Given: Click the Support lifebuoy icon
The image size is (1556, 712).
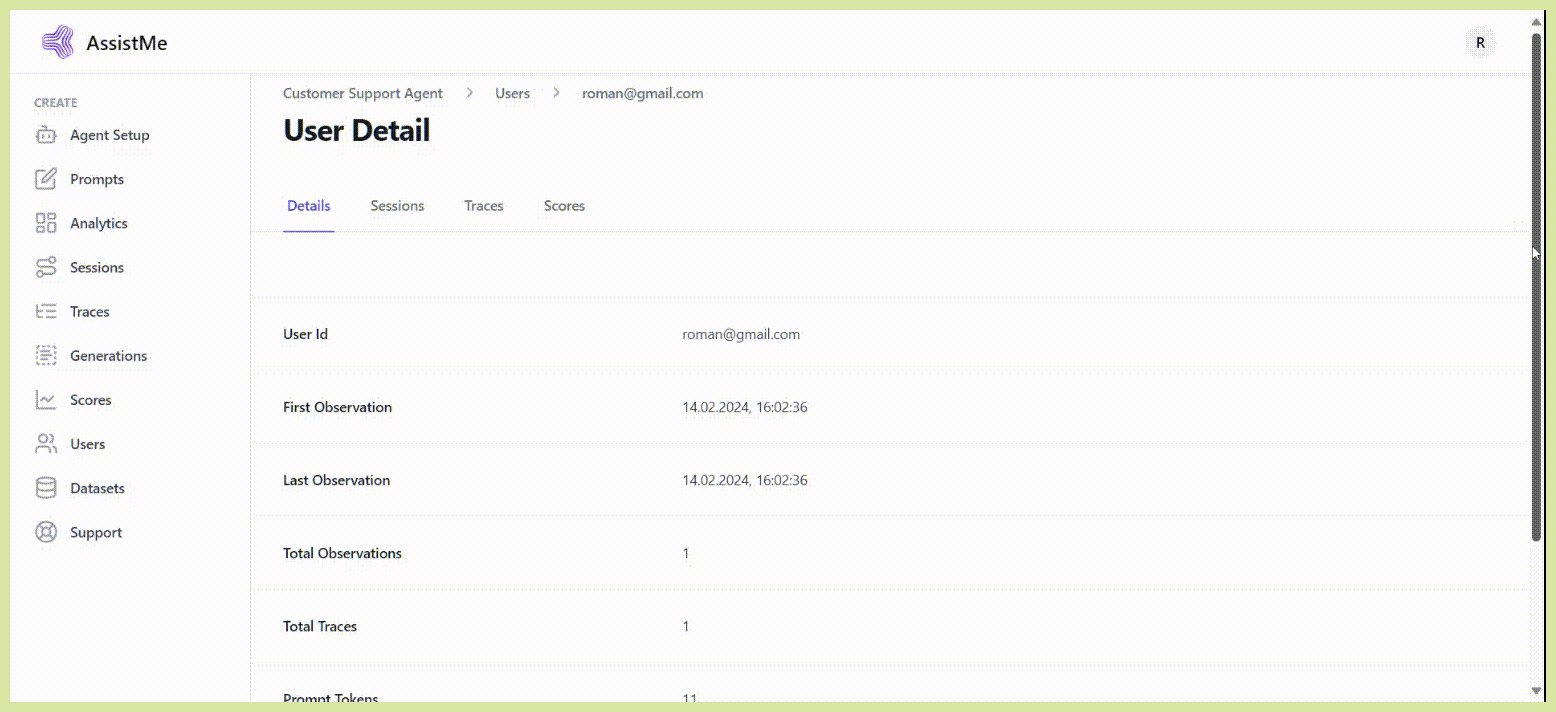Looking at the screenshot, I should tap(46, 532).
